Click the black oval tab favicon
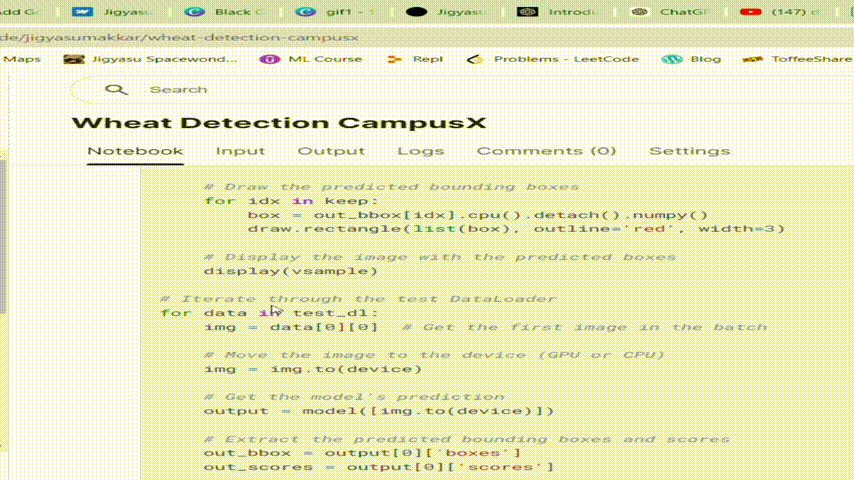Image resolution: width=854 pixels, height=480 pixels. pos(417,11)
